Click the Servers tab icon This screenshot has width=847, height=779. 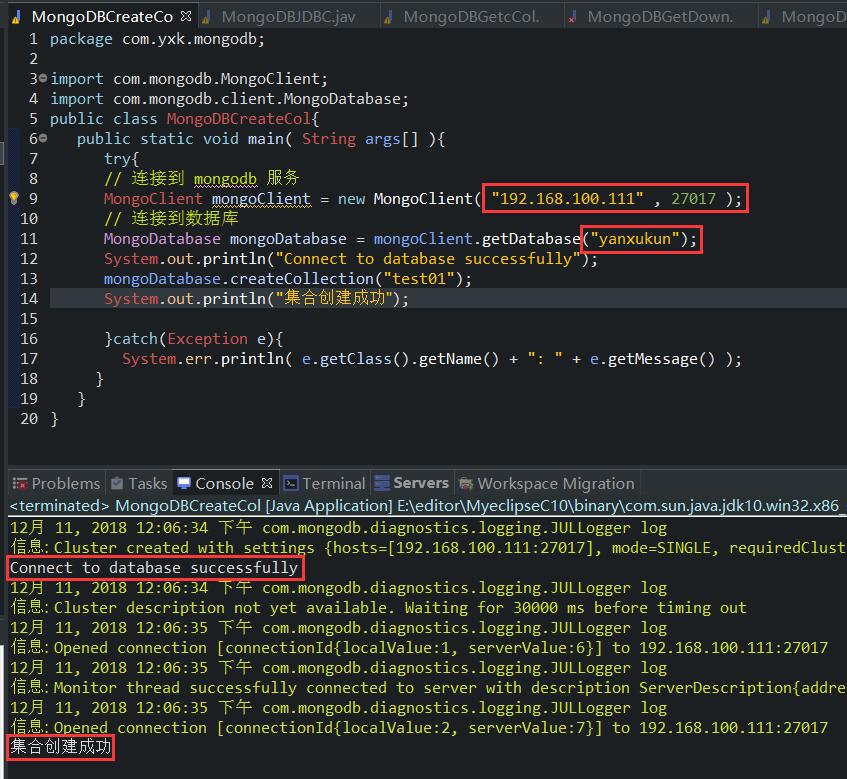click(382, 482)
